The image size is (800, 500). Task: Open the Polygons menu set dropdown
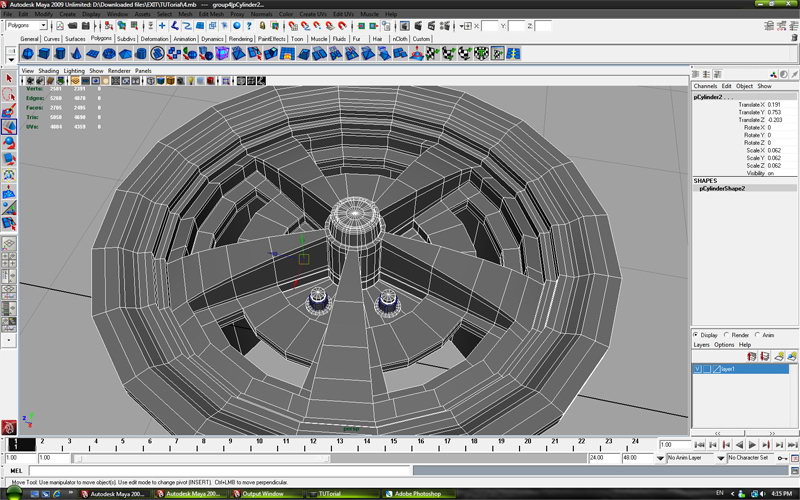coord(26,26)
